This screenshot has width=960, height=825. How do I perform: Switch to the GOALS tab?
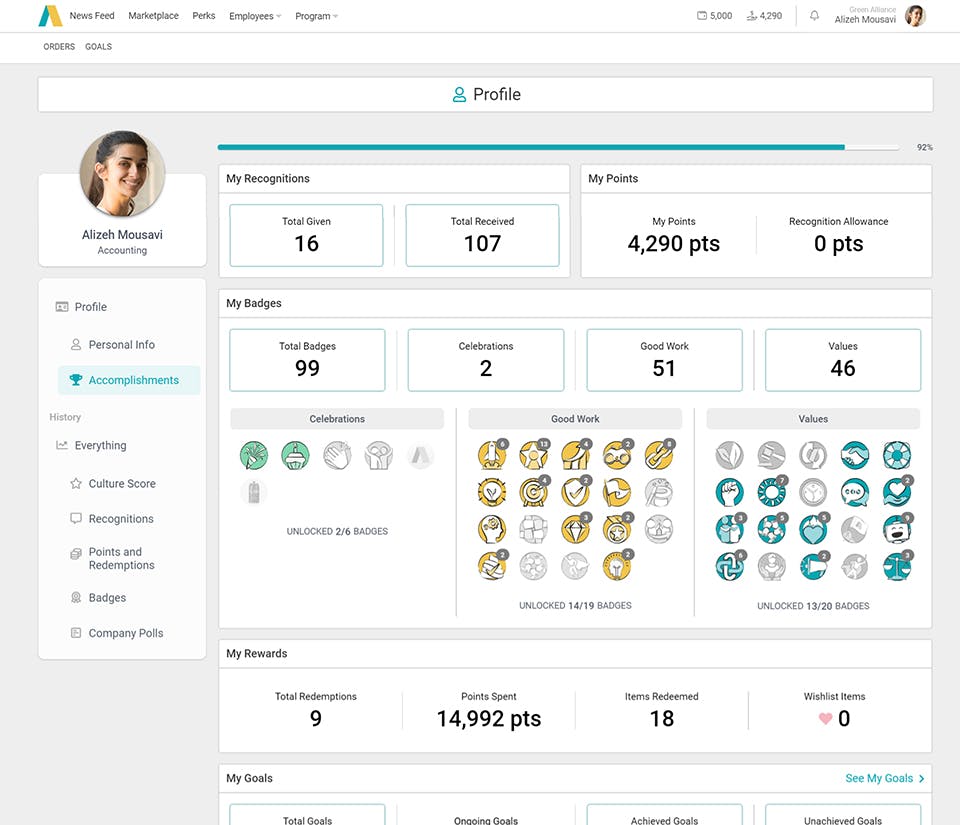pyautogui.click(x=99, y=47)
